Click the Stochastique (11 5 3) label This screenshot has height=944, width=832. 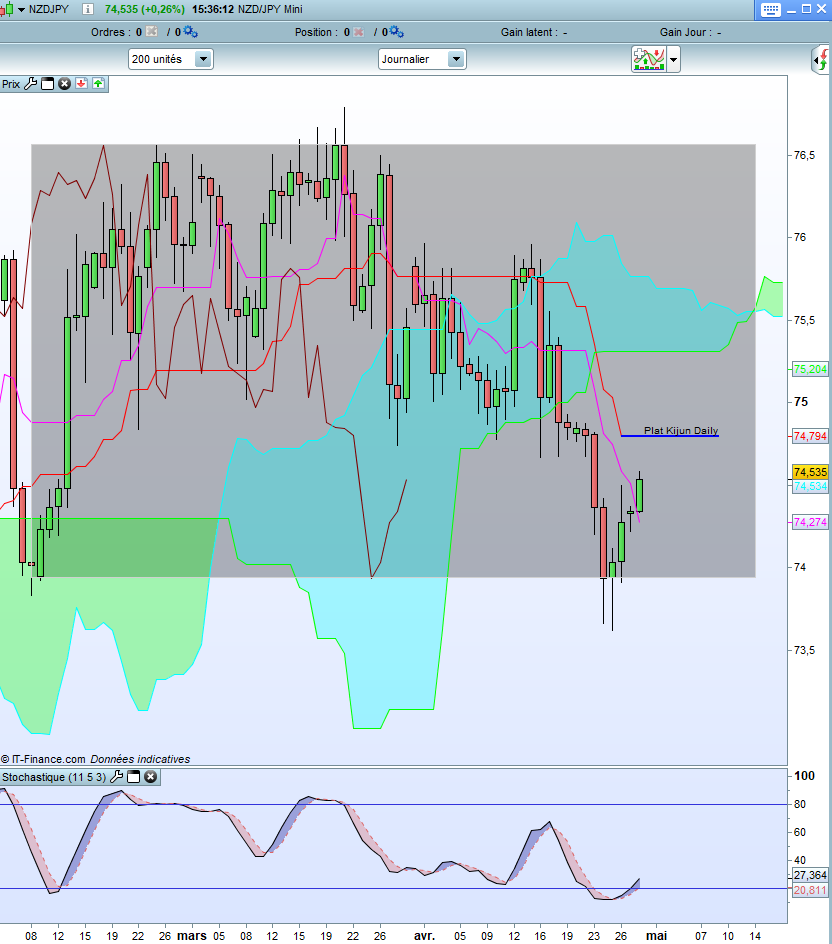click(54, 777)
